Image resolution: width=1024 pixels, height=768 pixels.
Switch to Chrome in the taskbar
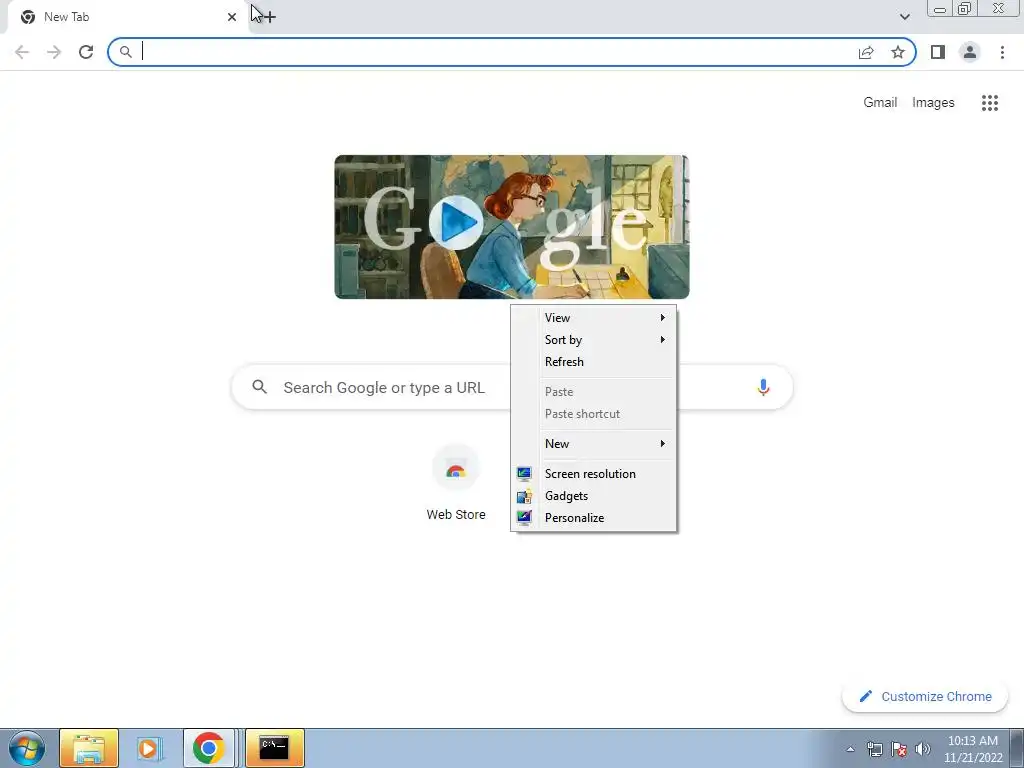click(208, 748)
